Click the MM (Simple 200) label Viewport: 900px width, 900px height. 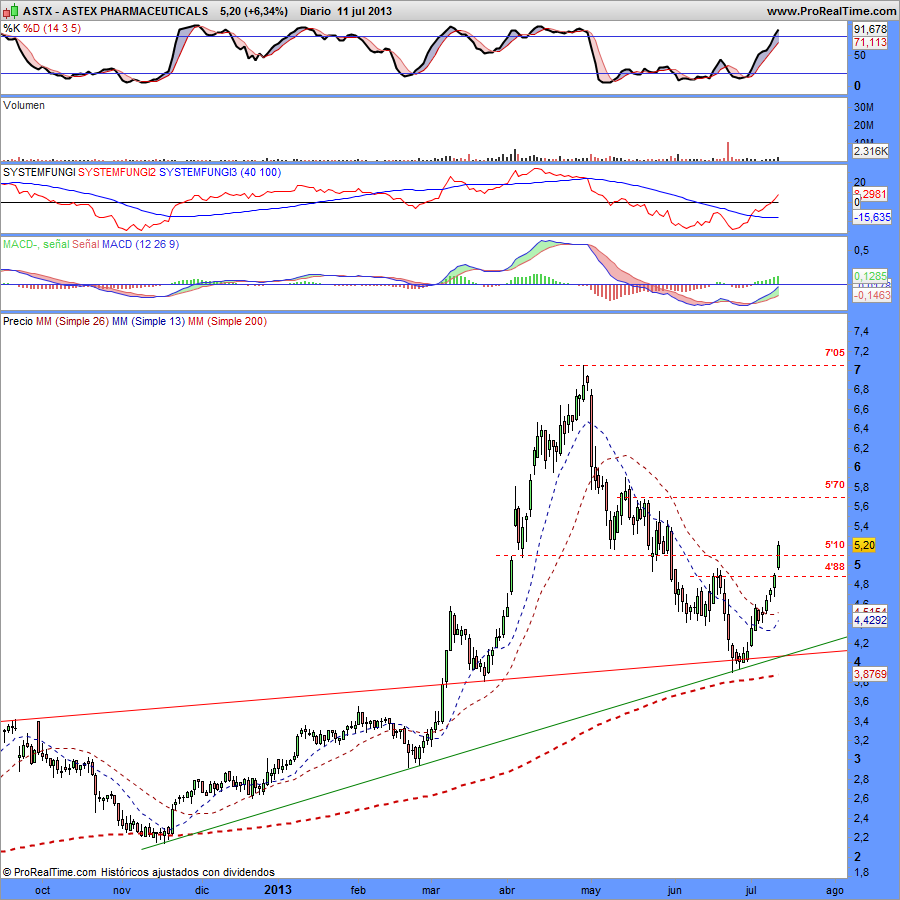(227, 321)
